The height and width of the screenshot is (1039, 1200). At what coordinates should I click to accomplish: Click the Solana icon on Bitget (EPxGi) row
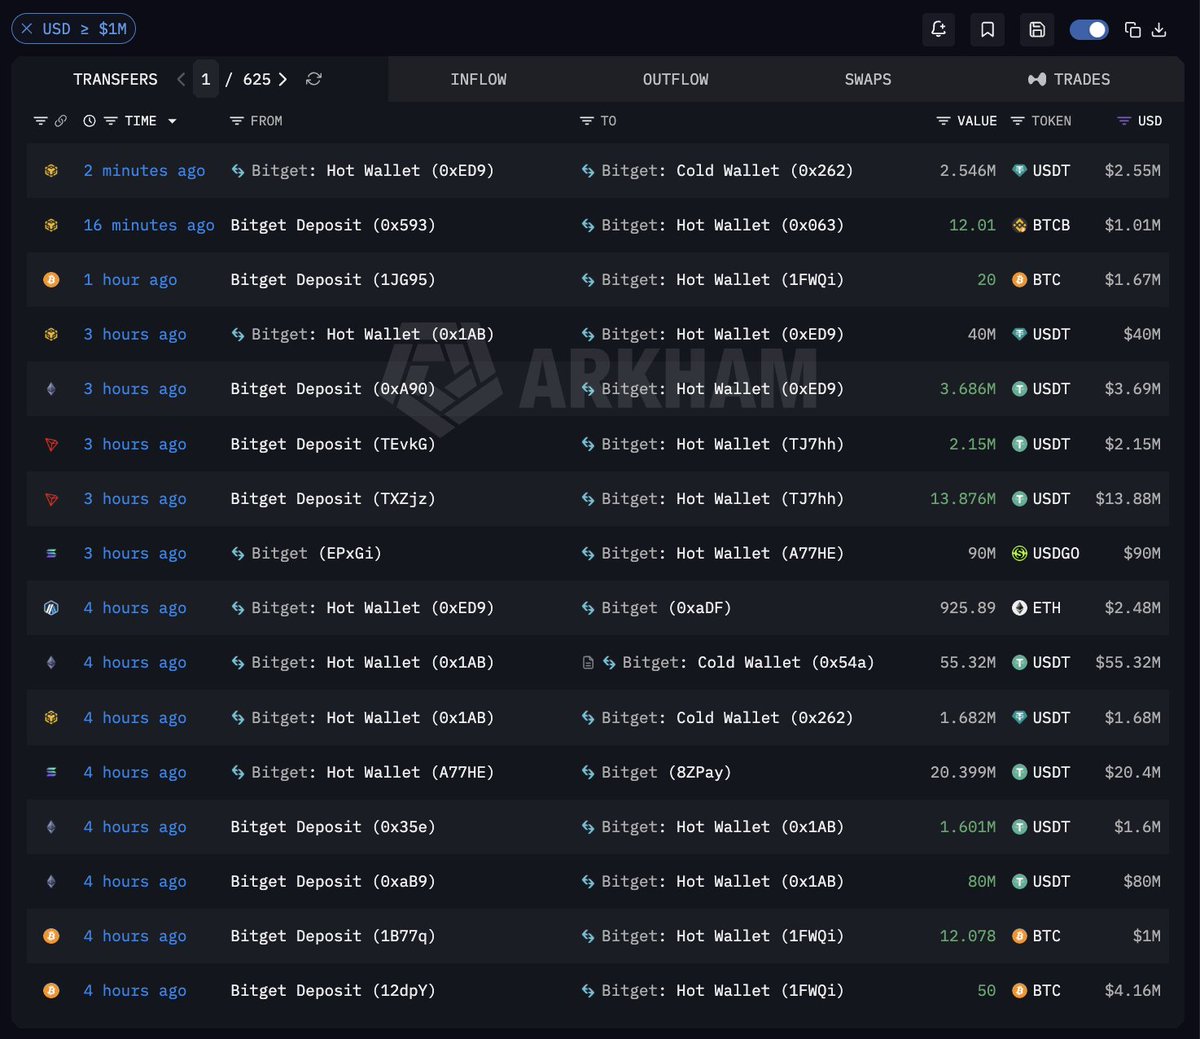point(51,553)
